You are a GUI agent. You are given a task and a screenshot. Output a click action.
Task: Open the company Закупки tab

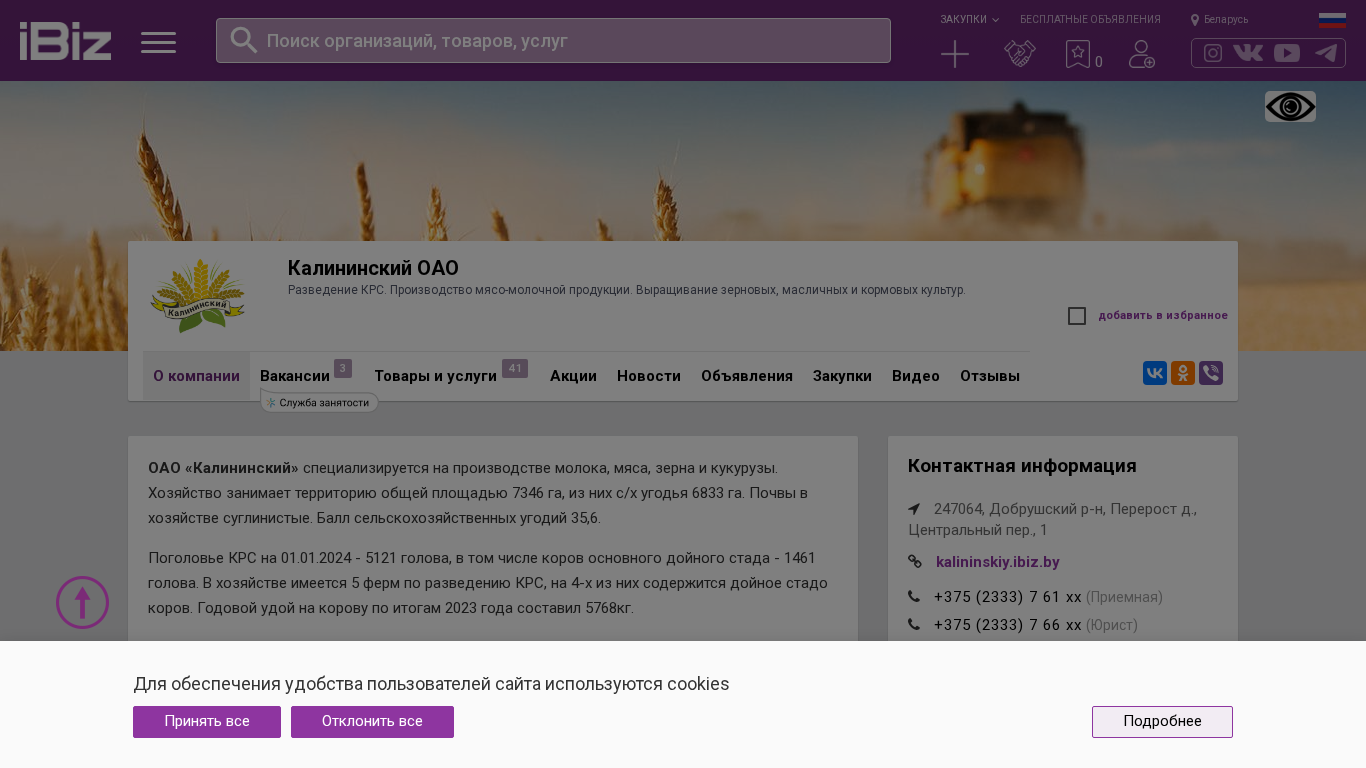(x=842, y=376)
